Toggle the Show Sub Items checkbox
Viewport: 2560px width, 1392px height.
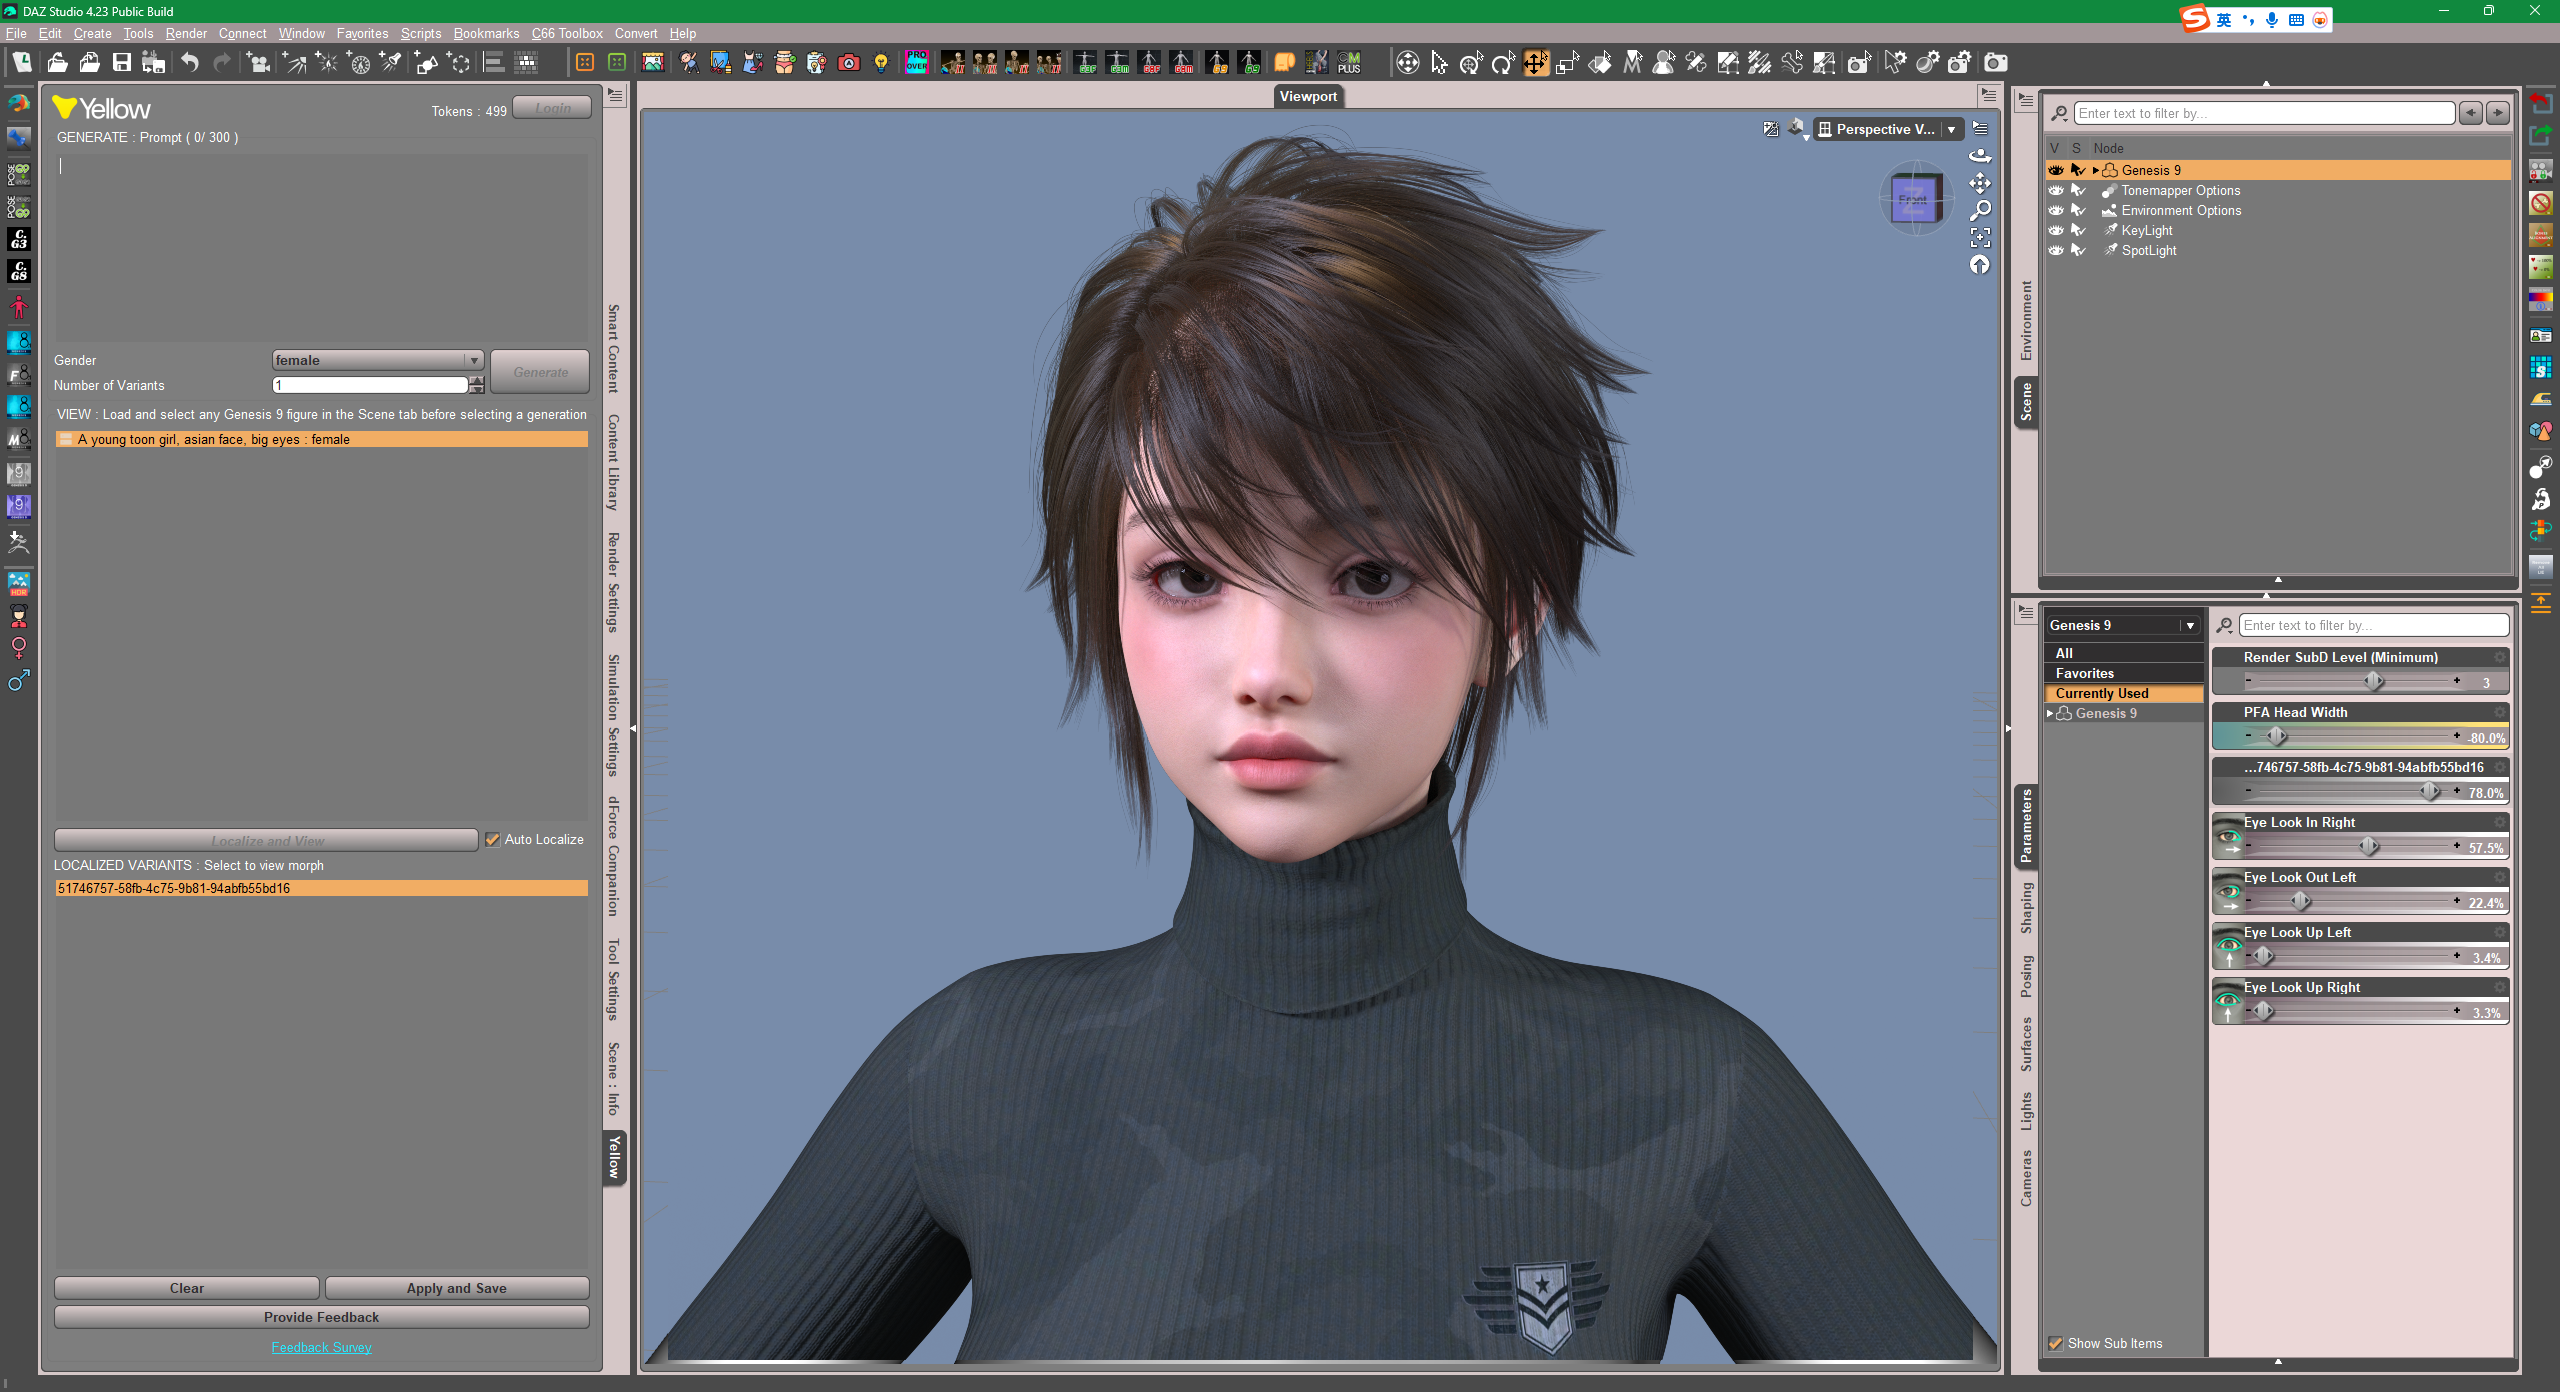tap(2056, 1343)
